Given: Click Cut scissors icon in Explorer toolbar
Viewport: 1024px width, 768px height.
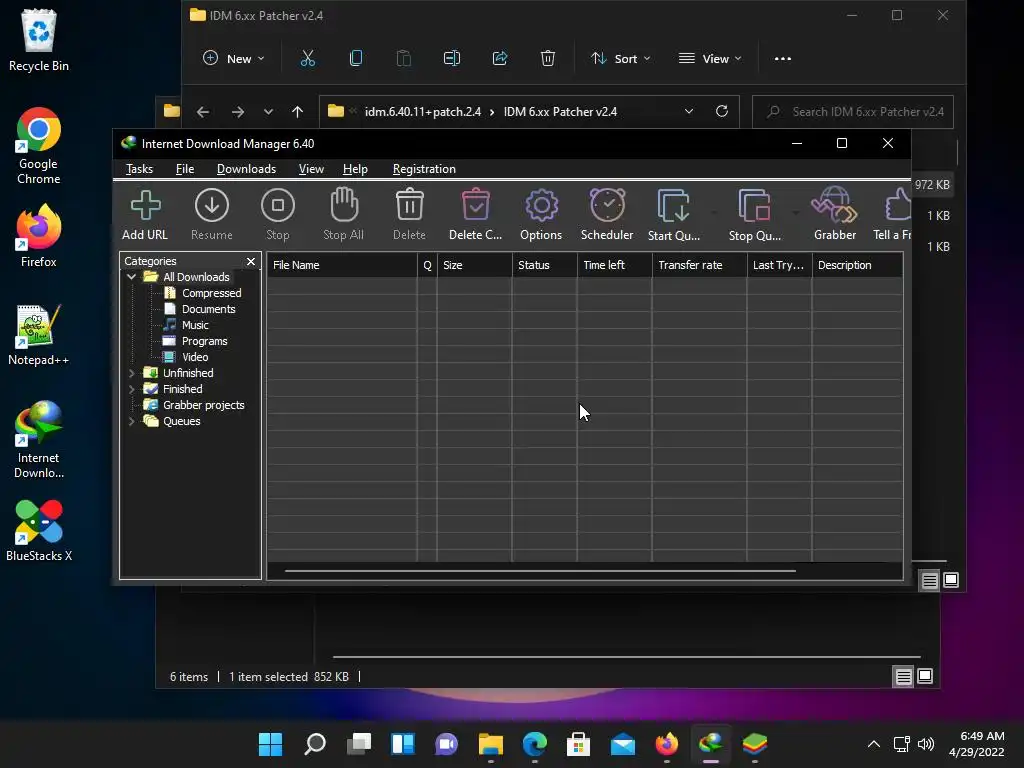Looking at the screenshot, I should 308,59.
